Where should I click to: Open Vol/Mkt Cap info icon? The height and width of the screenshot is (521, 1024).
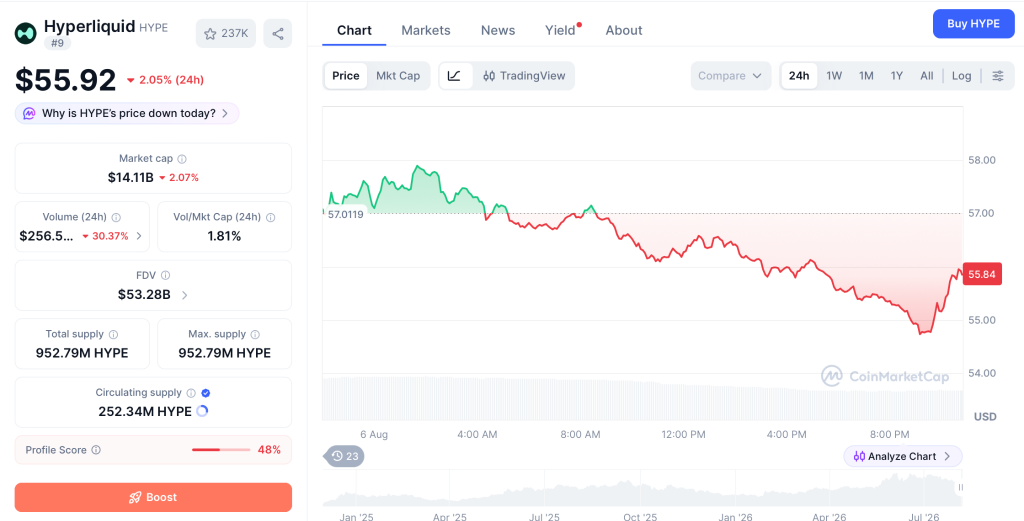pyautogui.click(x=270, y=217)
